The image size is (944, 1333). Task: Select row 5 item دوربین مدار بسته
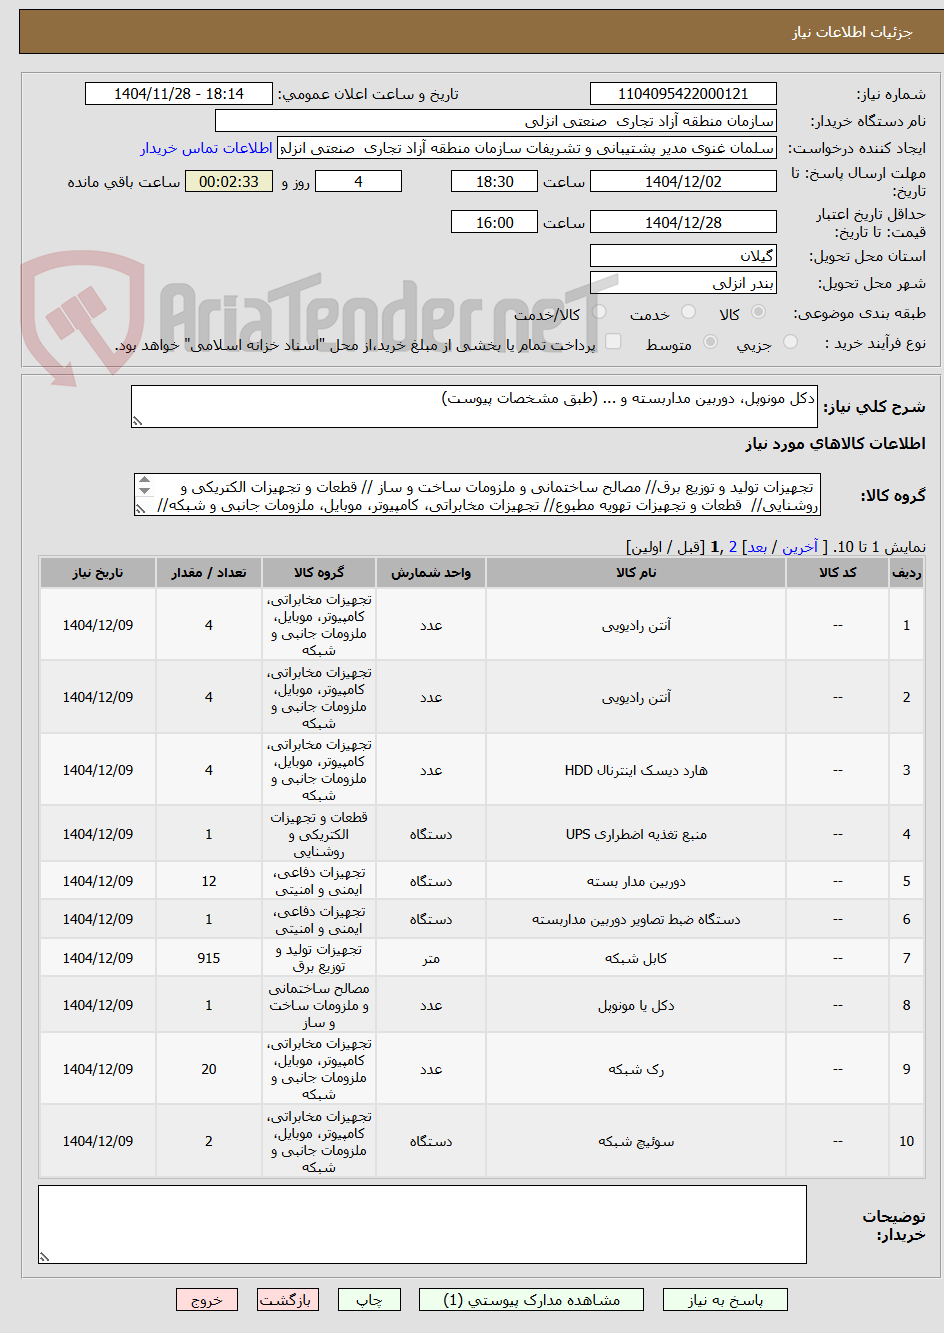(x=636, y=881)
